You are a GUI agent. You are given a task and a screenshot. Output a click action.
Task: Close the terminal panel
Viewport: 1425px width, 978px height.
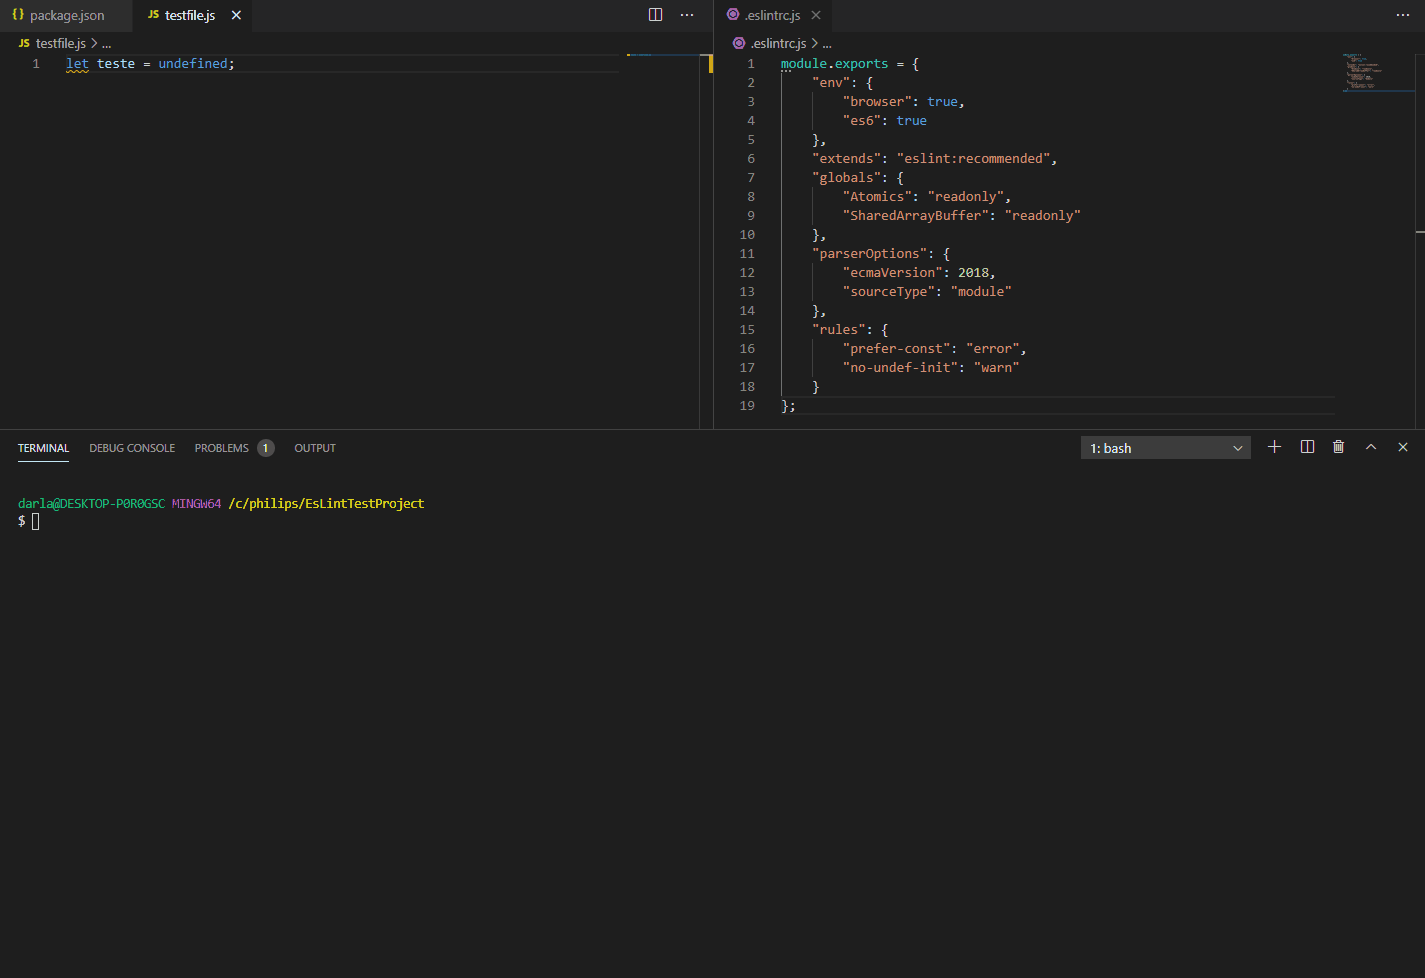[x=1403, y=447]
